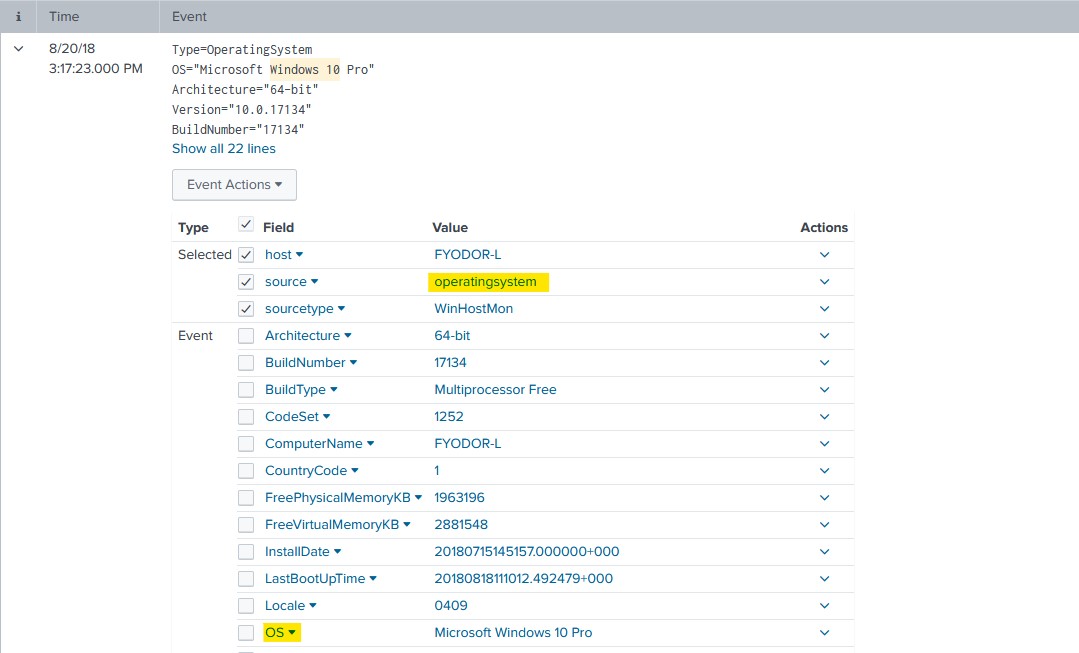
Task: Open the actions chevron for Locale row
Action: [x=824, y=606]
